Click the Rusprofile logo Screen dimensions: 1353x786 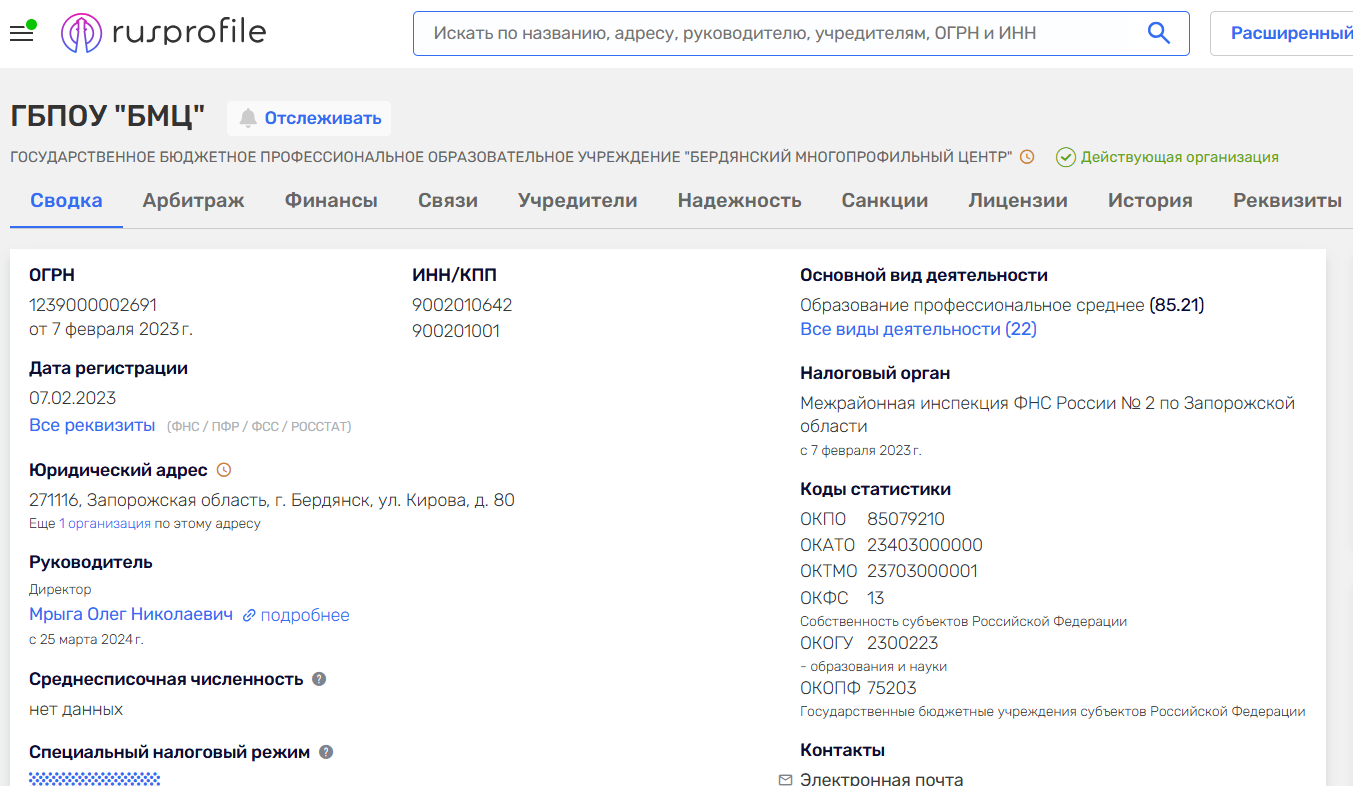(x=164, y=33)
